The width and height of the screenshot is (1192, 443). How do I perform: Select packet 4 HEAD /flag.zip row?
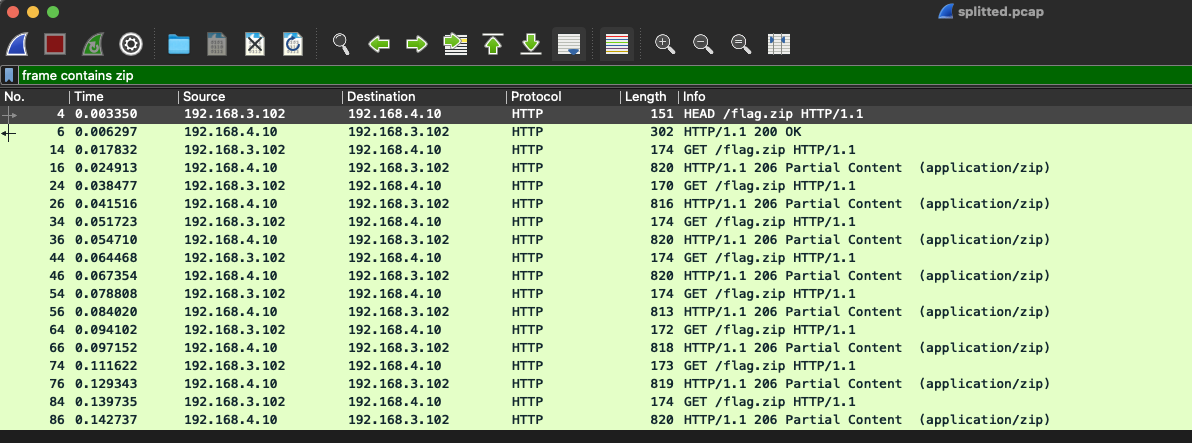pos(596,114)
